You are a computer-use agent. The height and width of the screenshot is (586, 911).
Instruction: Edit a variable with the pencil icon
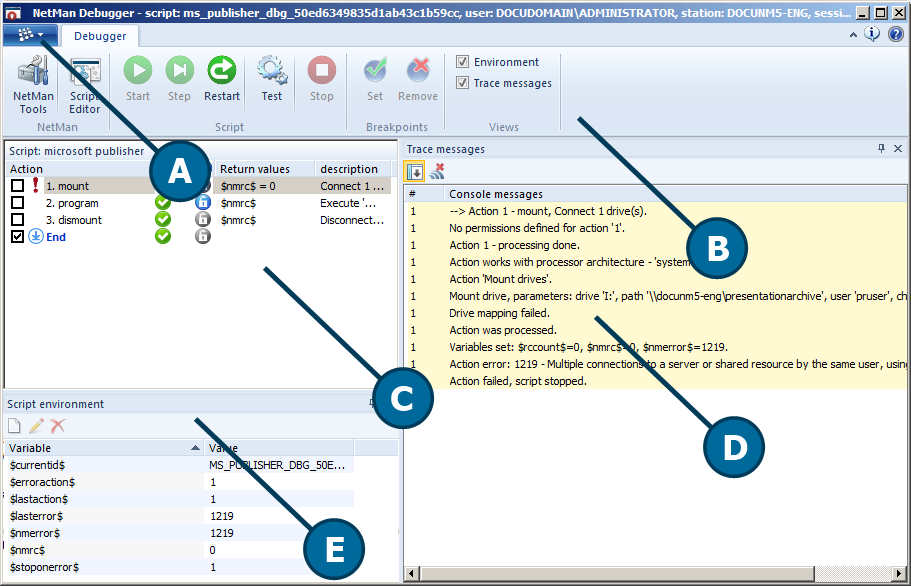pos(37,425)
